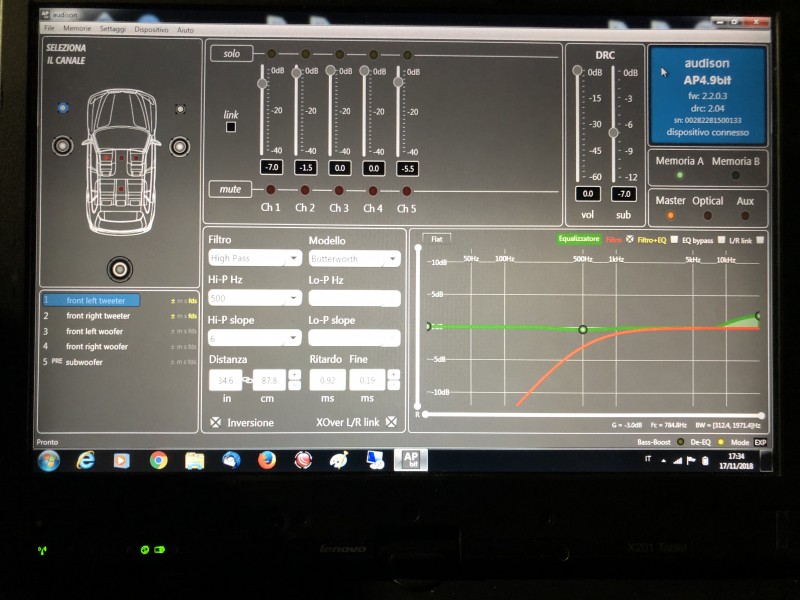
Task: Click the Distanza inches input field
Action: 225,381
